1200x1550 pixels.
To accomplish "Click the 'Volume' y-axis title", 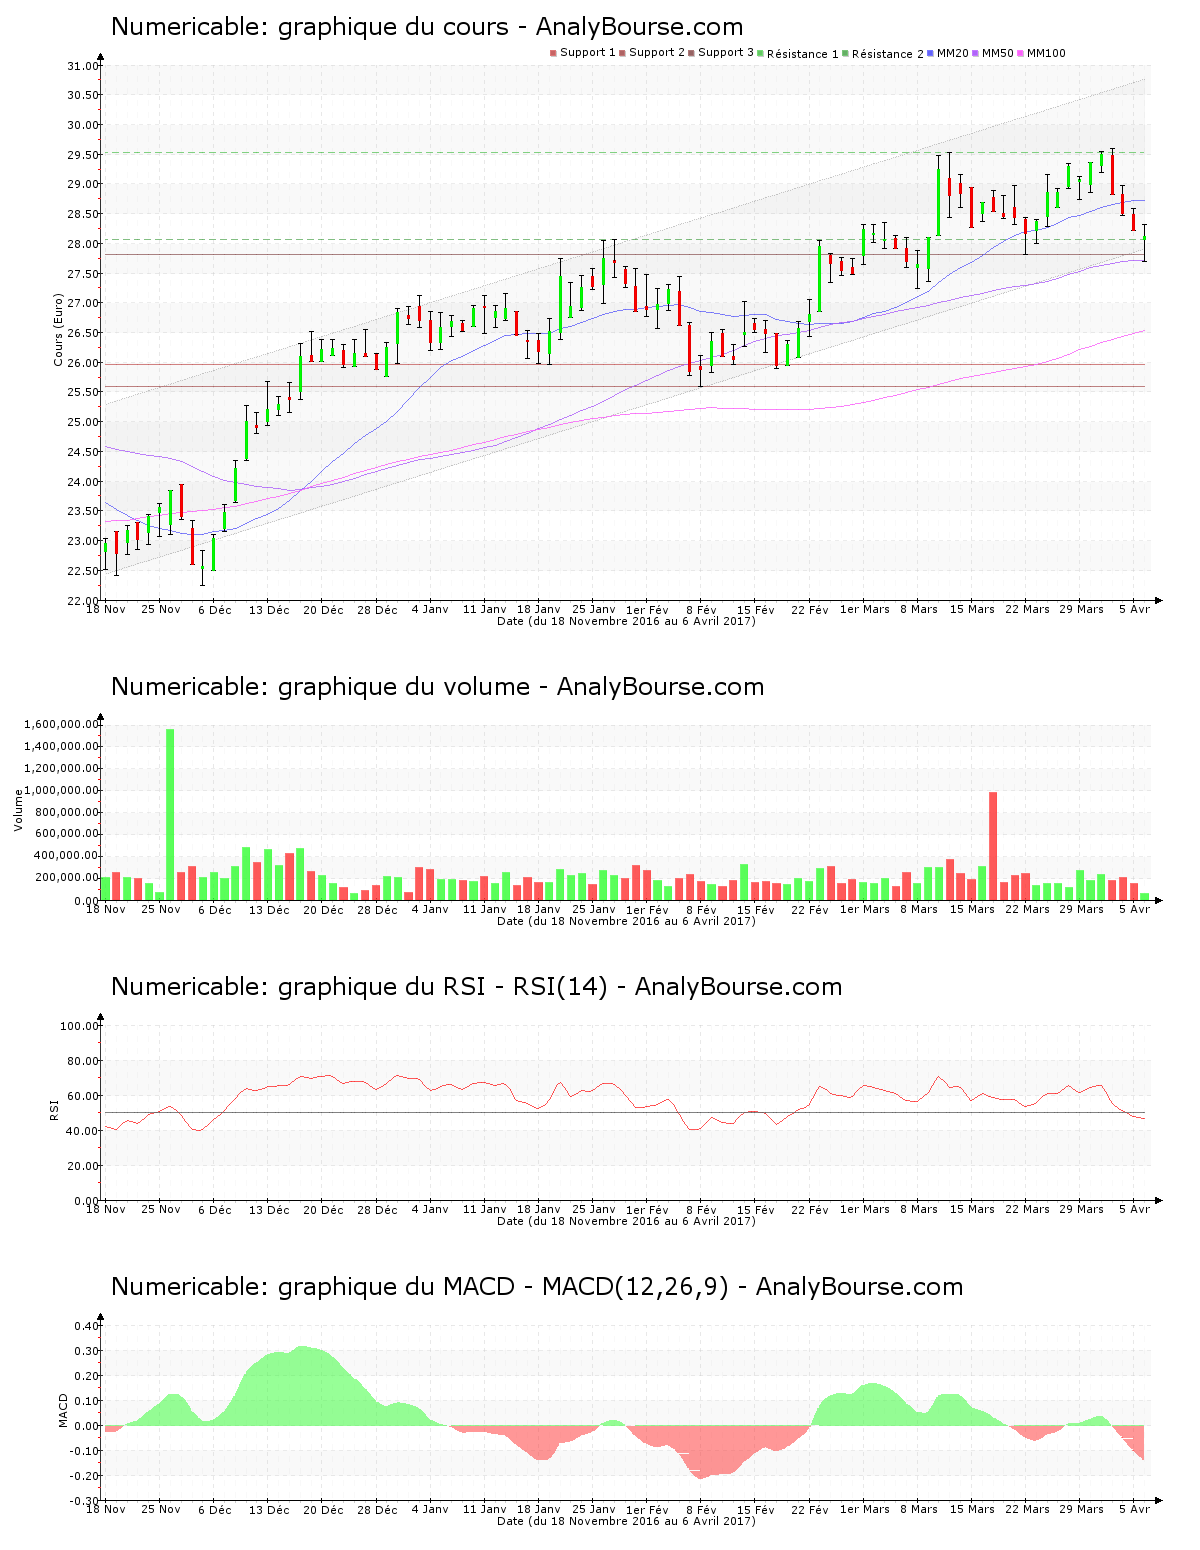I will [18, 810].
